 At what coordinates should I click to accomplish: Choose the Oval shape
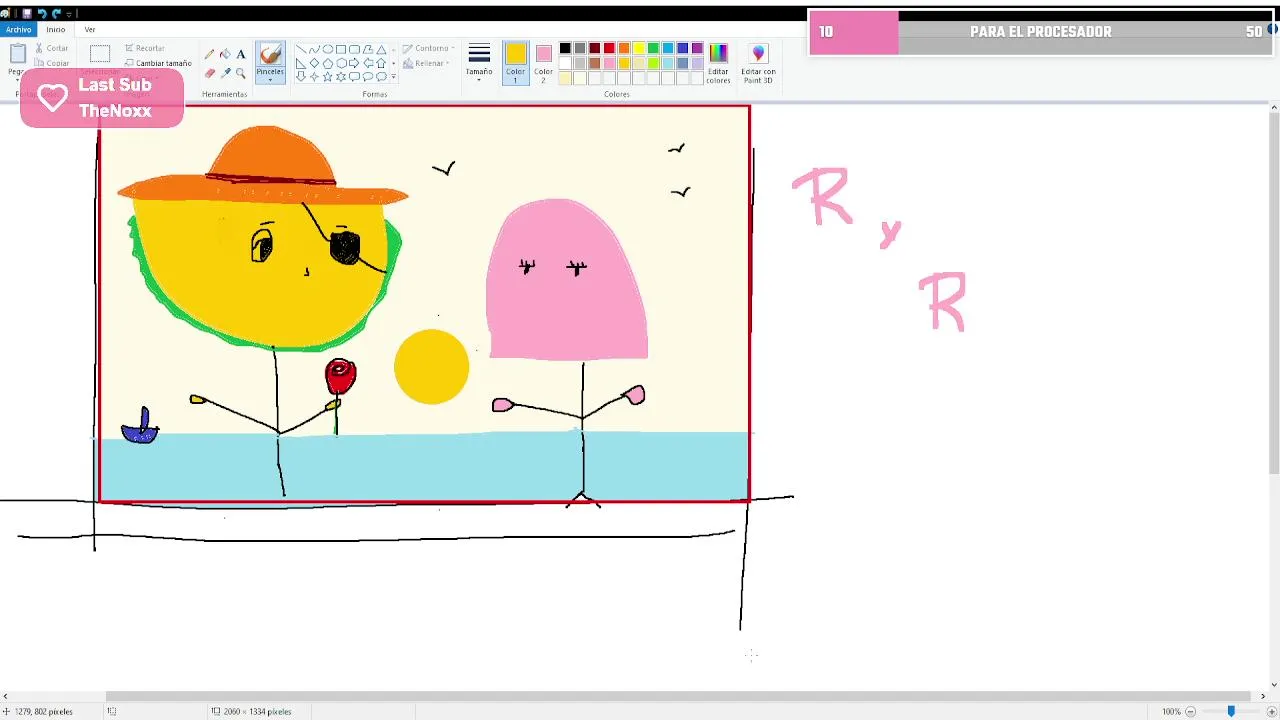tap(328, 49)
